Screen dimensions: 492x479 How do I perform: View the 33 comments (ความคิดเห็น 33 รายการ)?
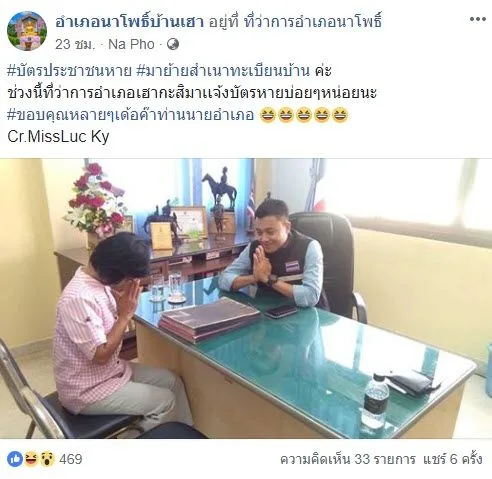click(348, 459)
